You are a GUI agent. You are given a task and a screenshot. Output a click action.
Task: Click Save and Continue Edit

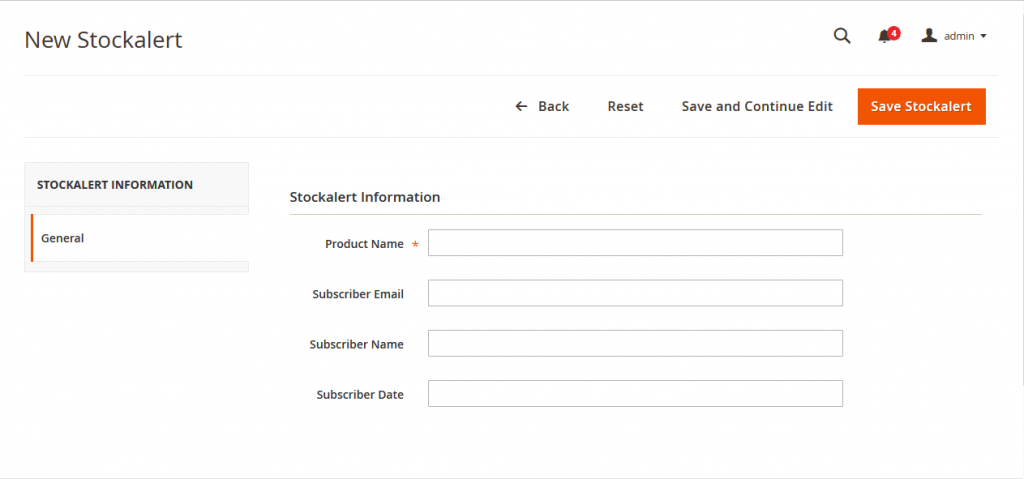pos(757,106)
